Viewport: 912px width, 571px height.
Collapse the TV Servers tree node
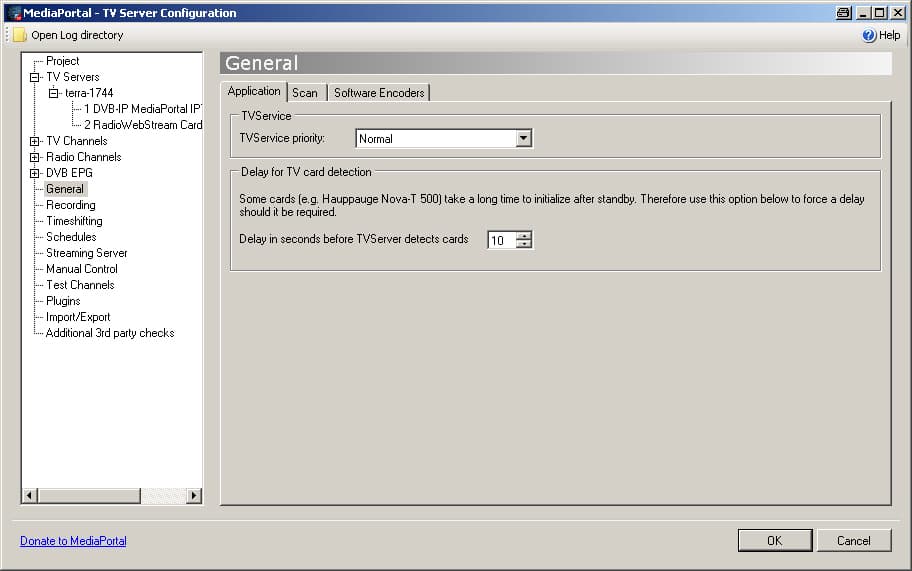tap(35, 77)
